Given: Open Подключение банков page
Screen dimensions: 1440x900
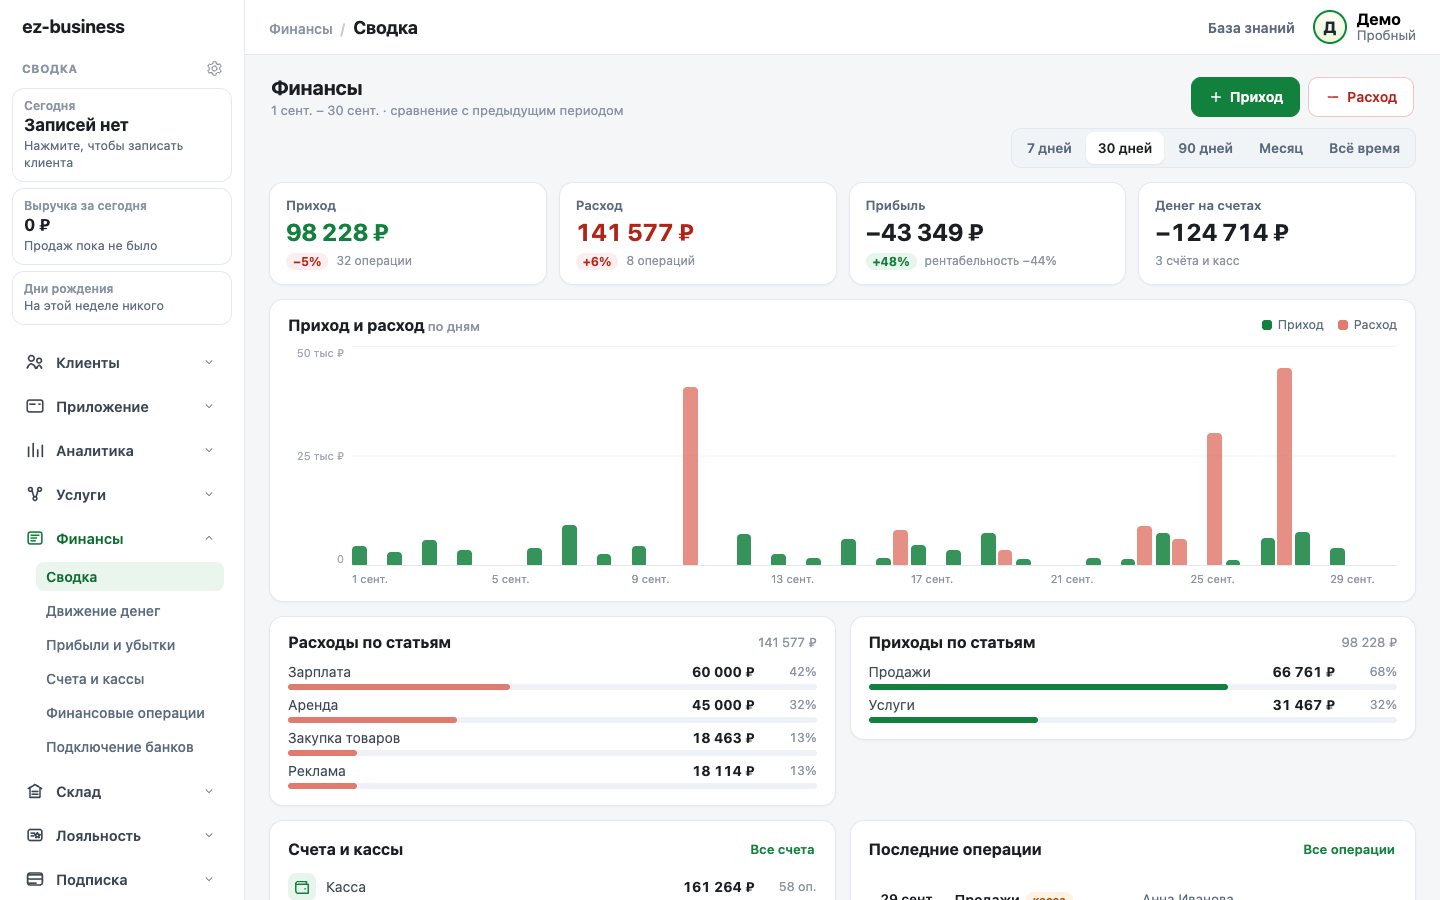Looking at the screenshot, I should coord(130,747).
